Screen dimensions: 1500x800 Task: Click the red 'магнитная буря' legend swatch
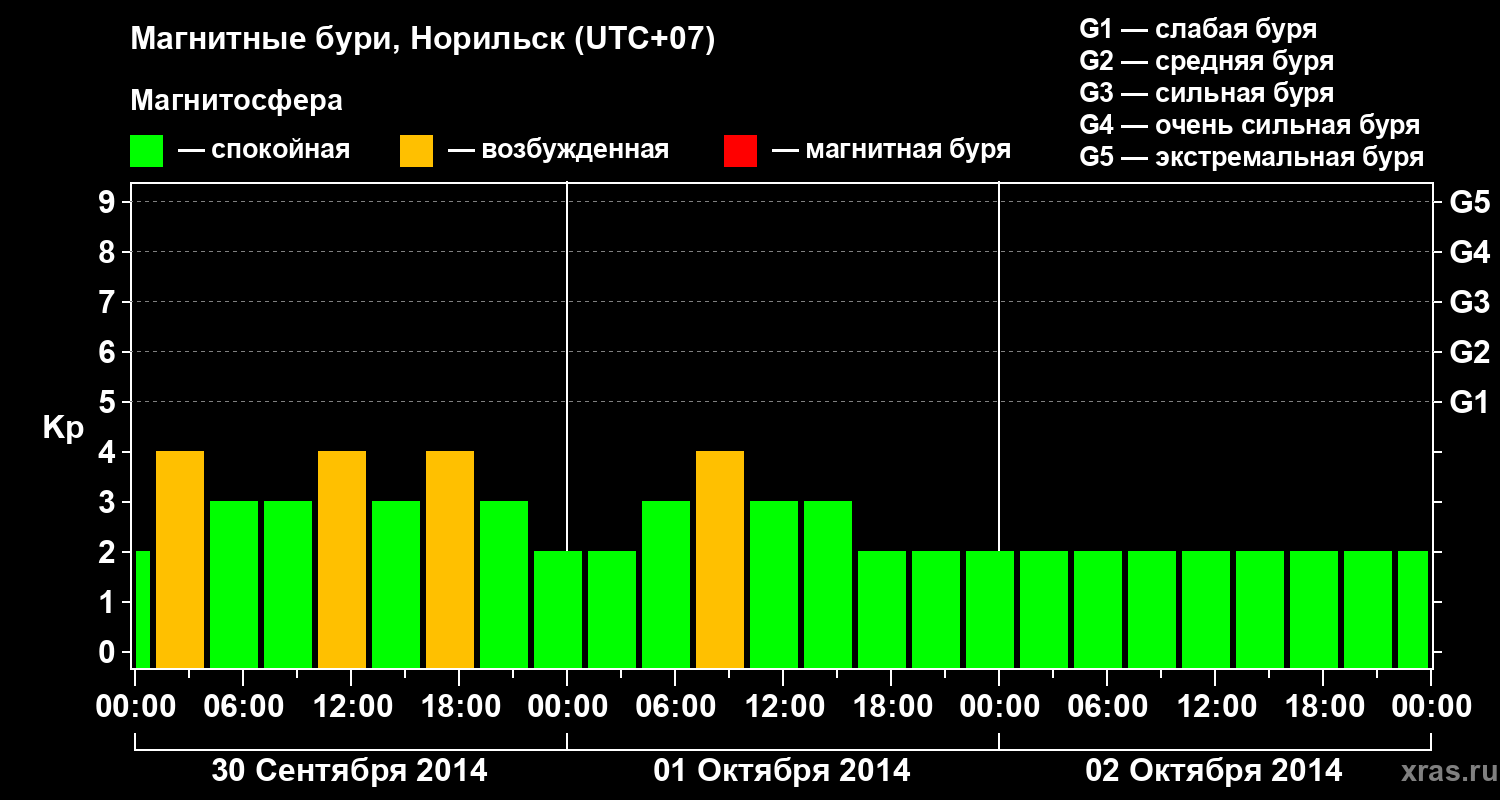click(x=741, y=151)
